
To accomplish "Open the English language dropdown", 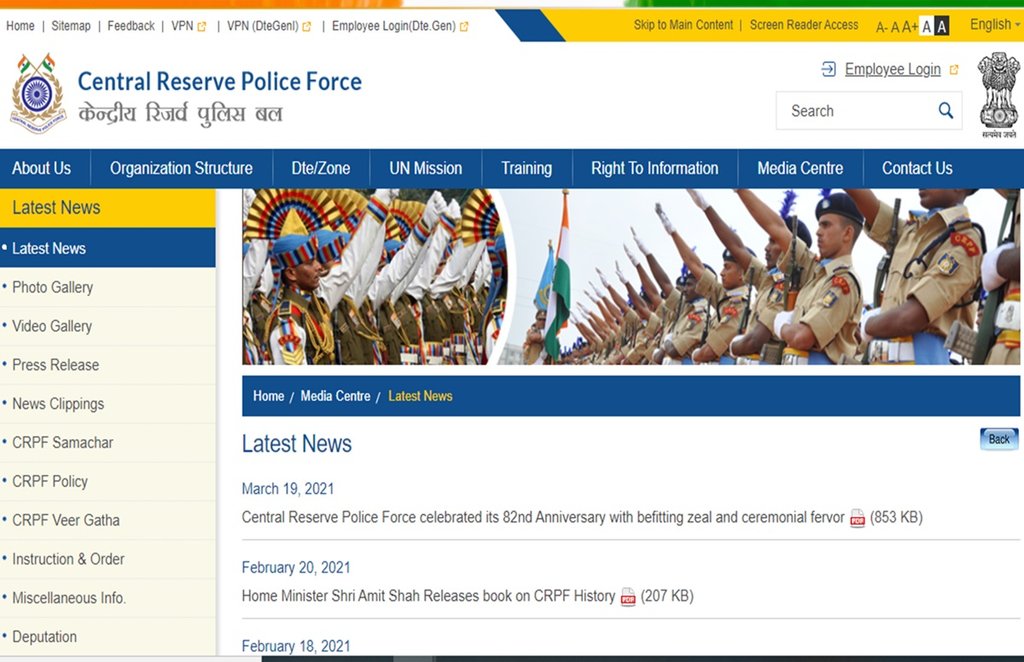I will [x=995, y=25].
